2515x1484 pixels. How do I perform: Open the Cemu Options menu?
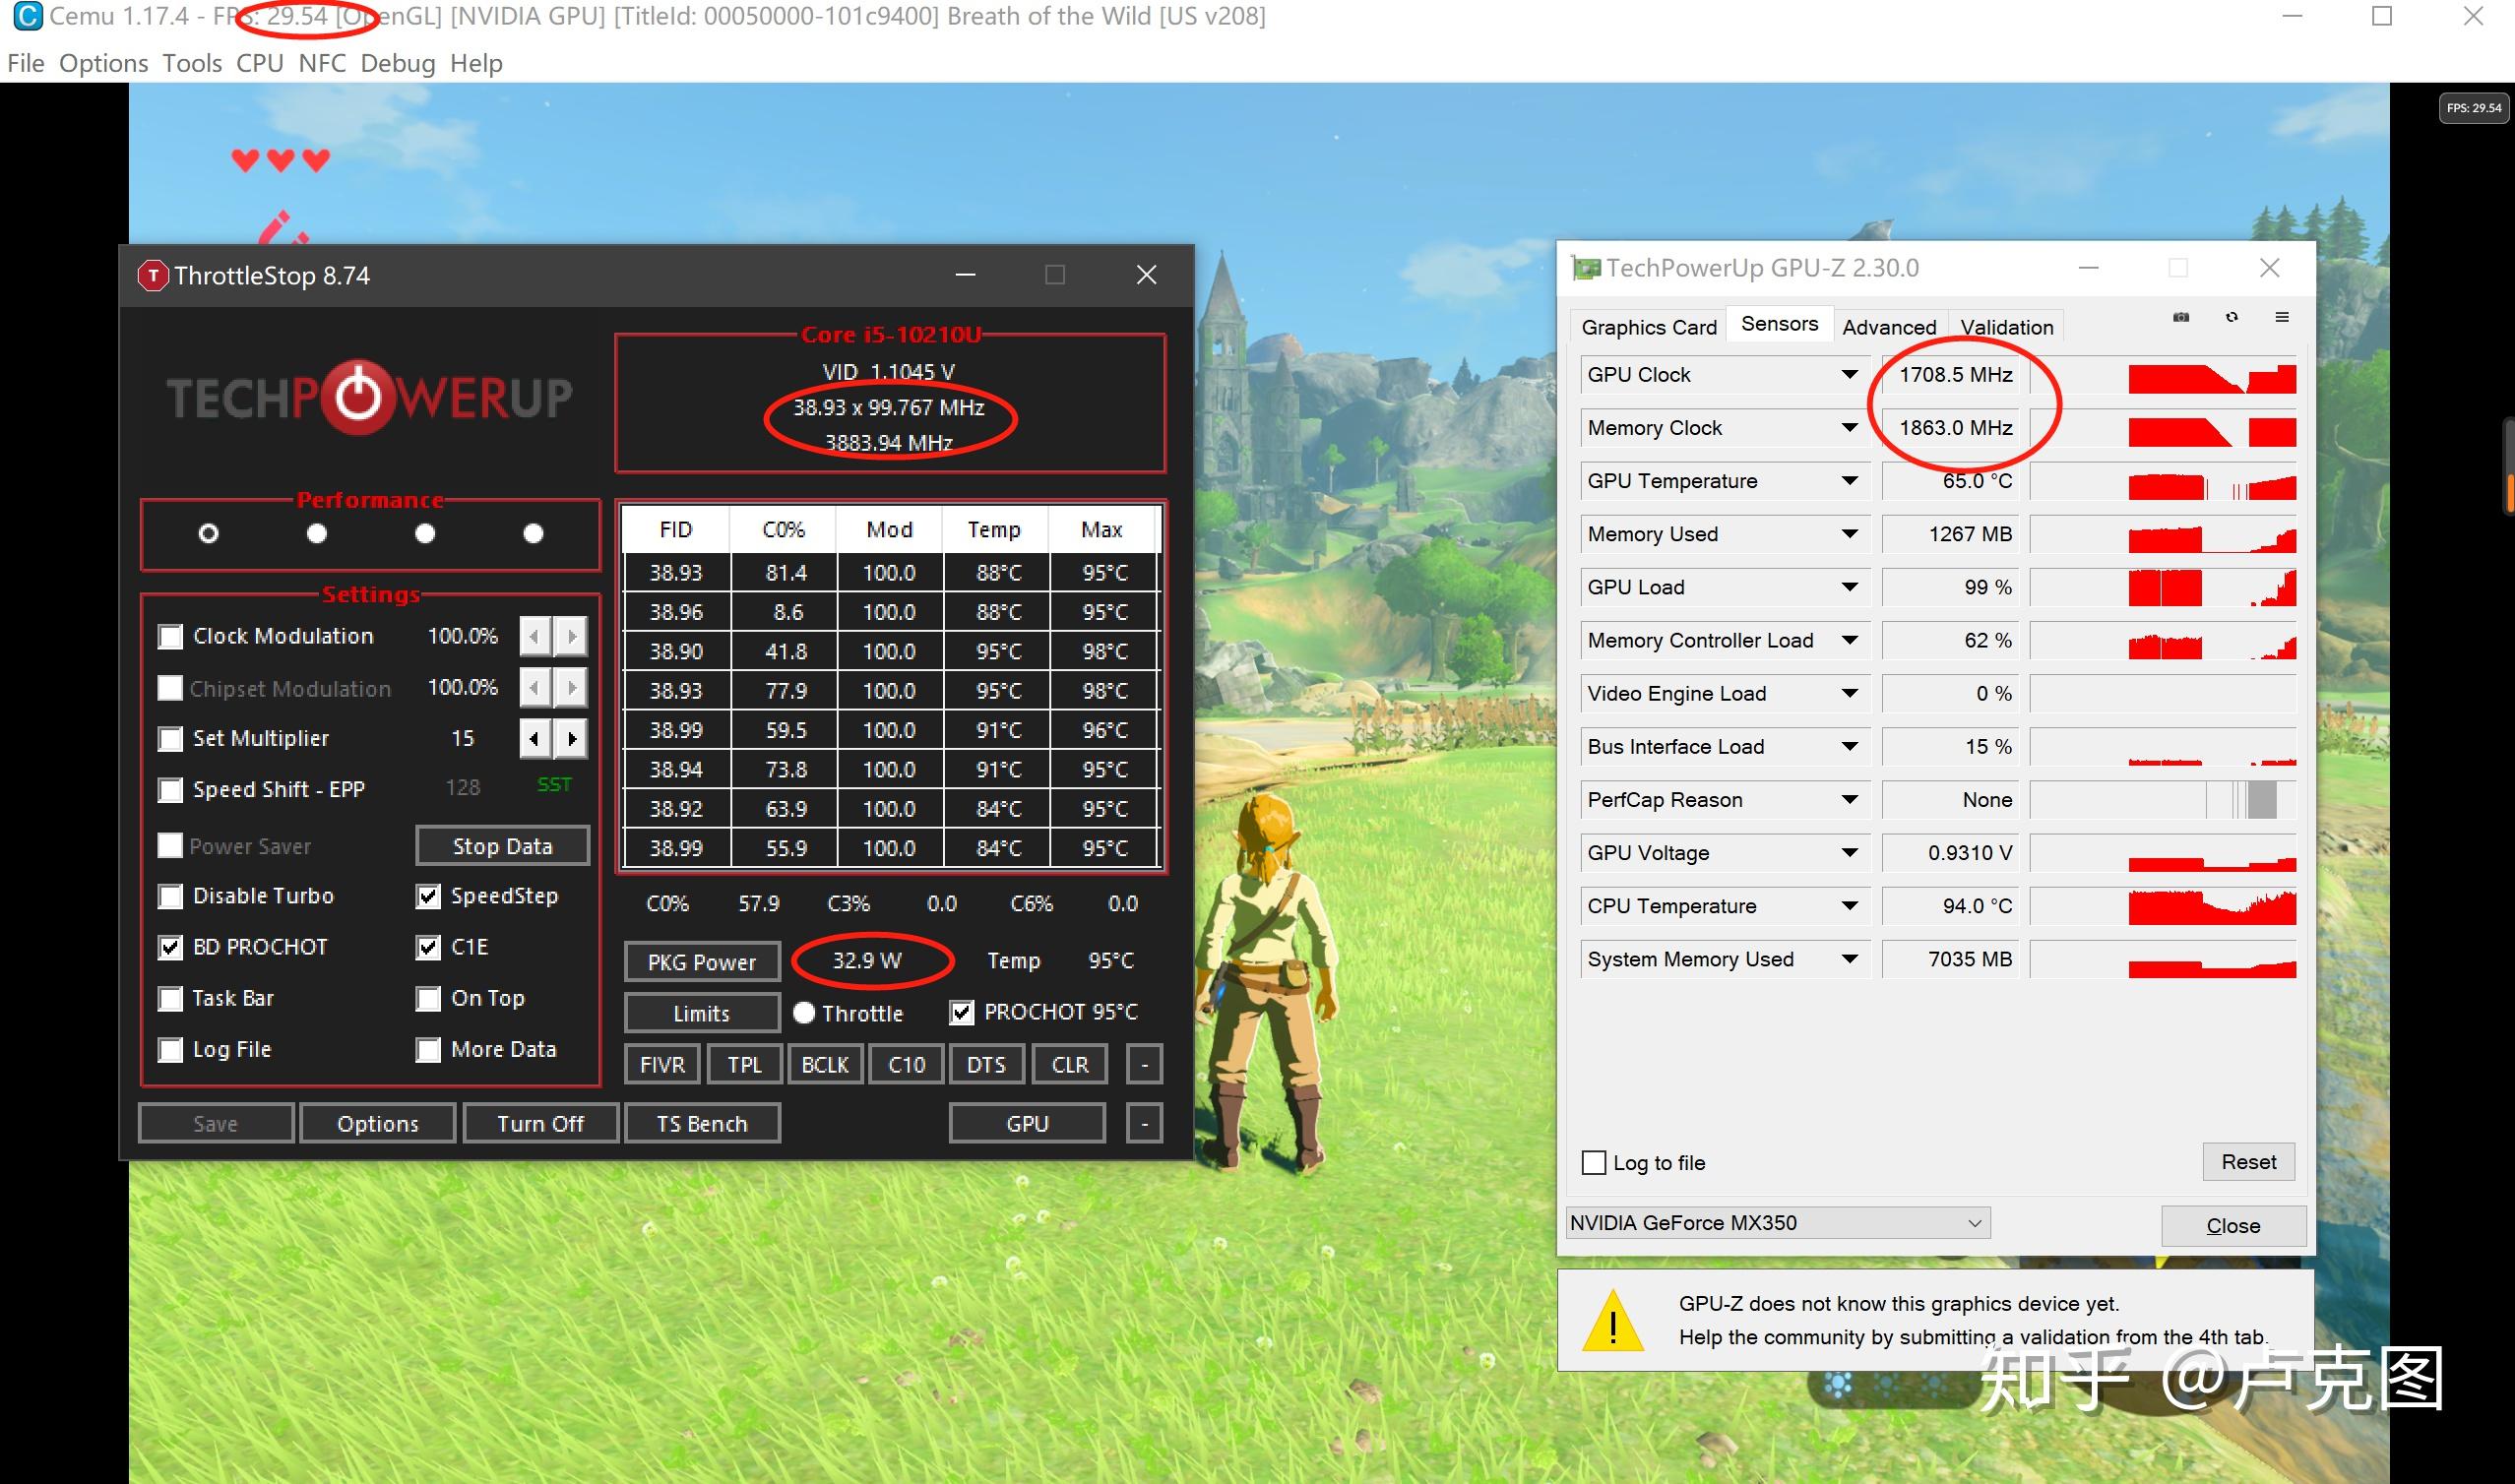point(103,63)
